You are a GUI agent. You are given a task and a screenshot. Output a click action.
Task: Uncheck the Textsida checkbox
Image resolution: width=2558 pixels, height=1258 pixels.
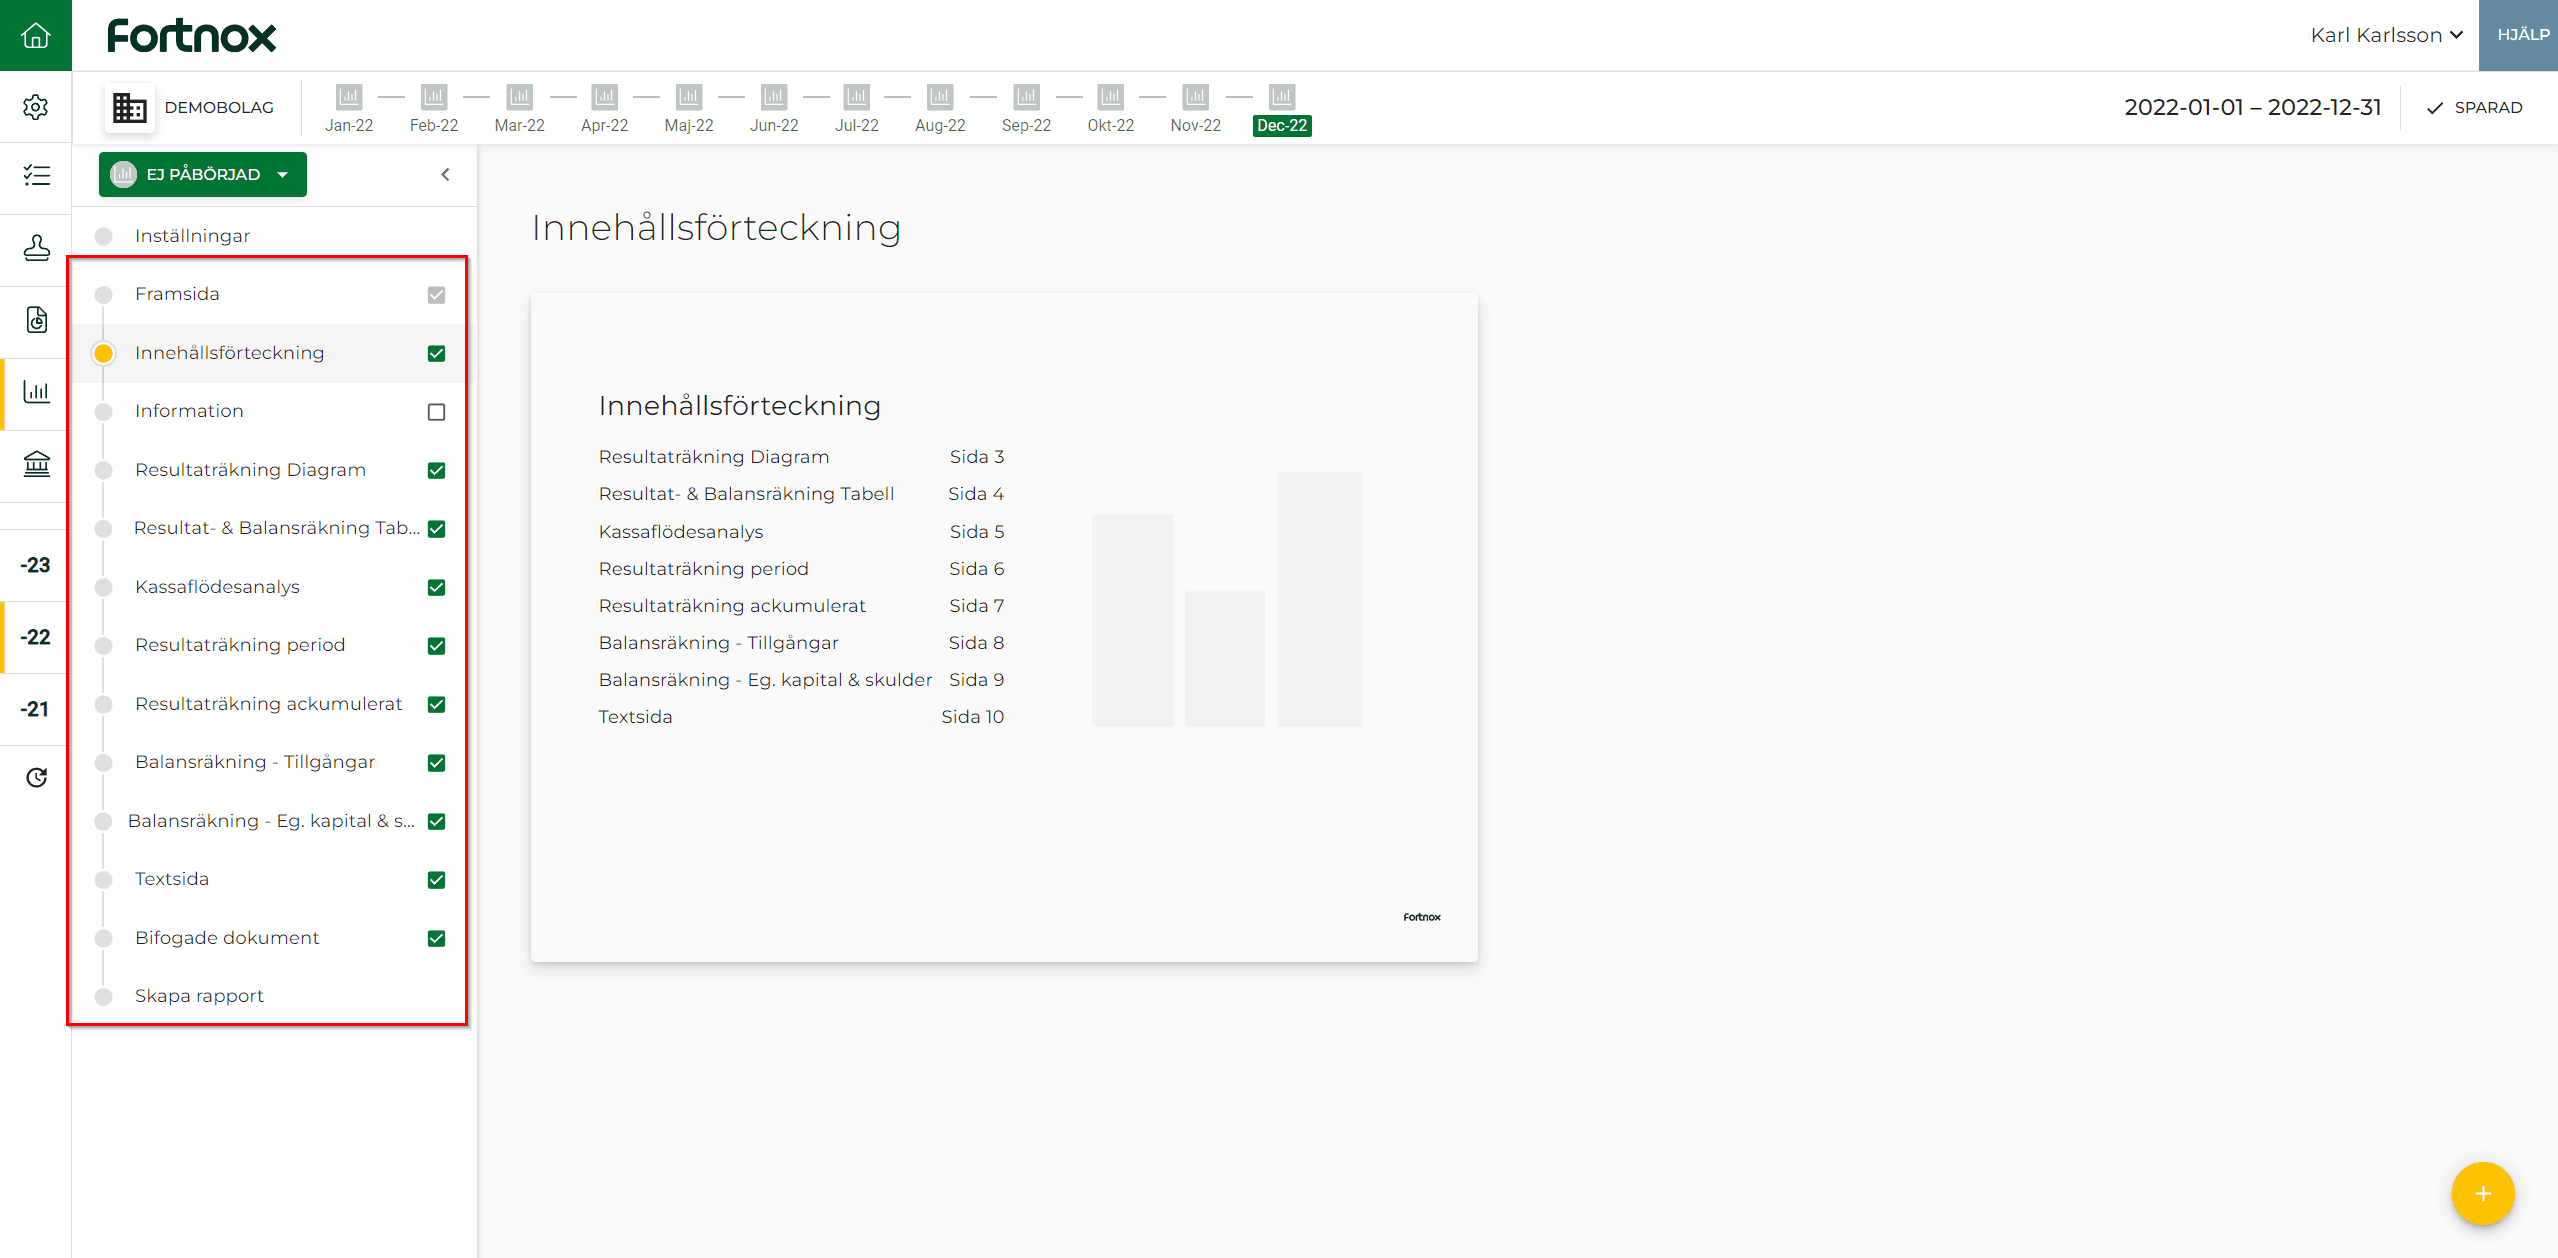coord(436,880)
